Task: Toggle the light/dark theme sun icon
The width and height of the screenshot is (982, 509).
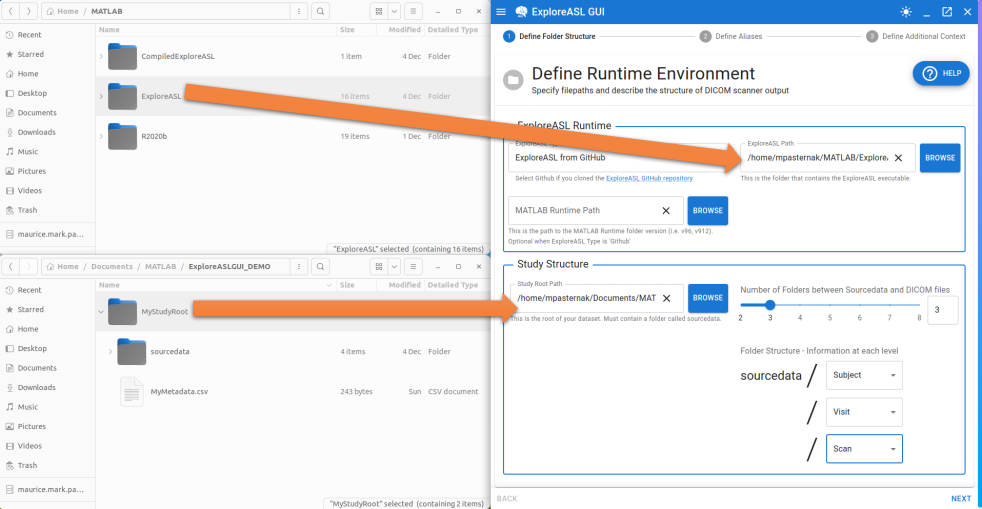Action: coord(906,12)
